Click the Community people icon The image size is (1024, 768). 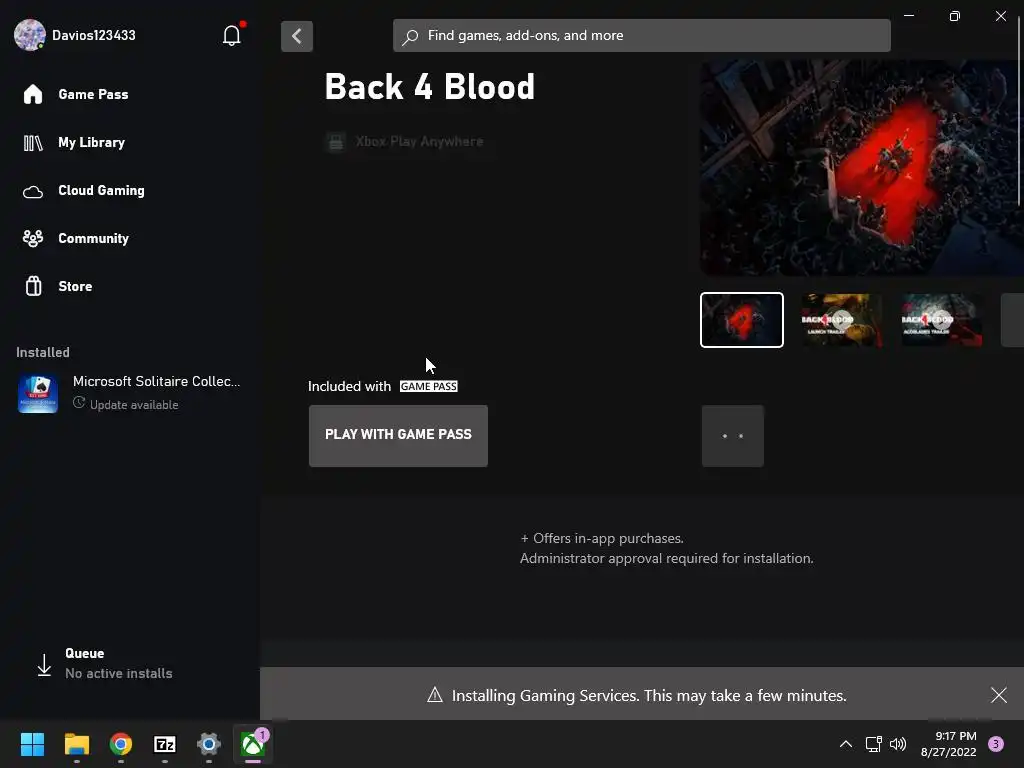click(33, 238)
